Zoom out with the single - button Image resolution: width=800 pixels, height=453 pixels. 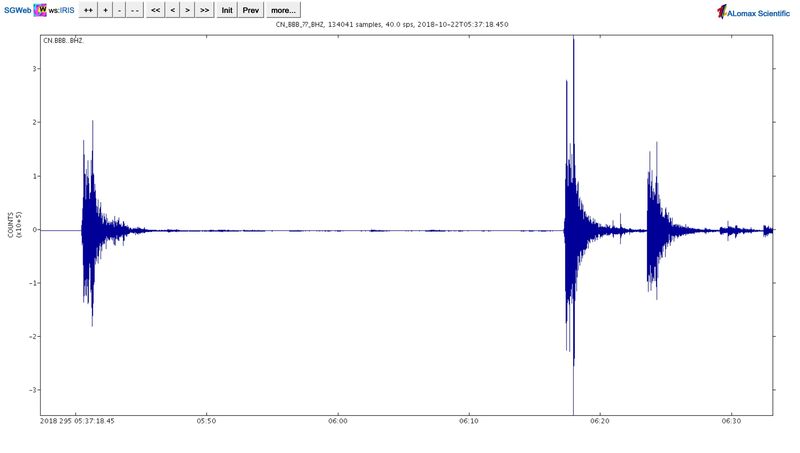point(120,10)
